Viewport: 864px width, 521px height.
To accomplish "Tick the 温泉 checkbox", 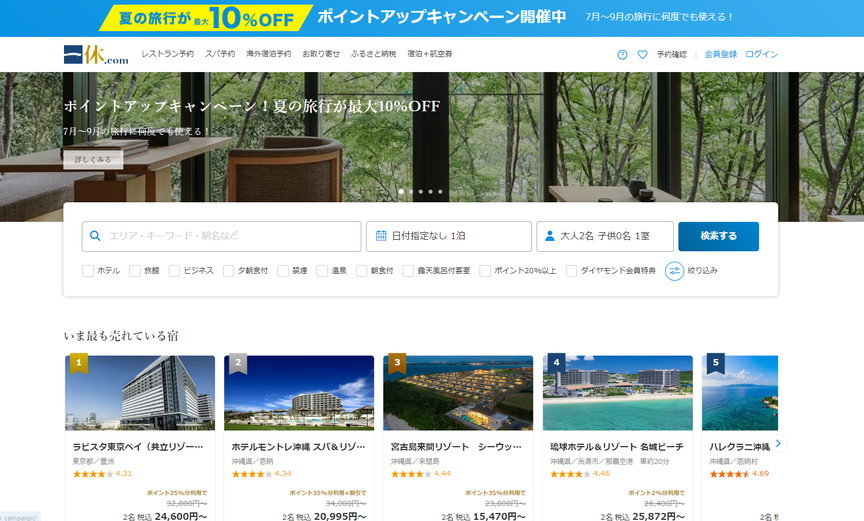I will tap(322, 270).
